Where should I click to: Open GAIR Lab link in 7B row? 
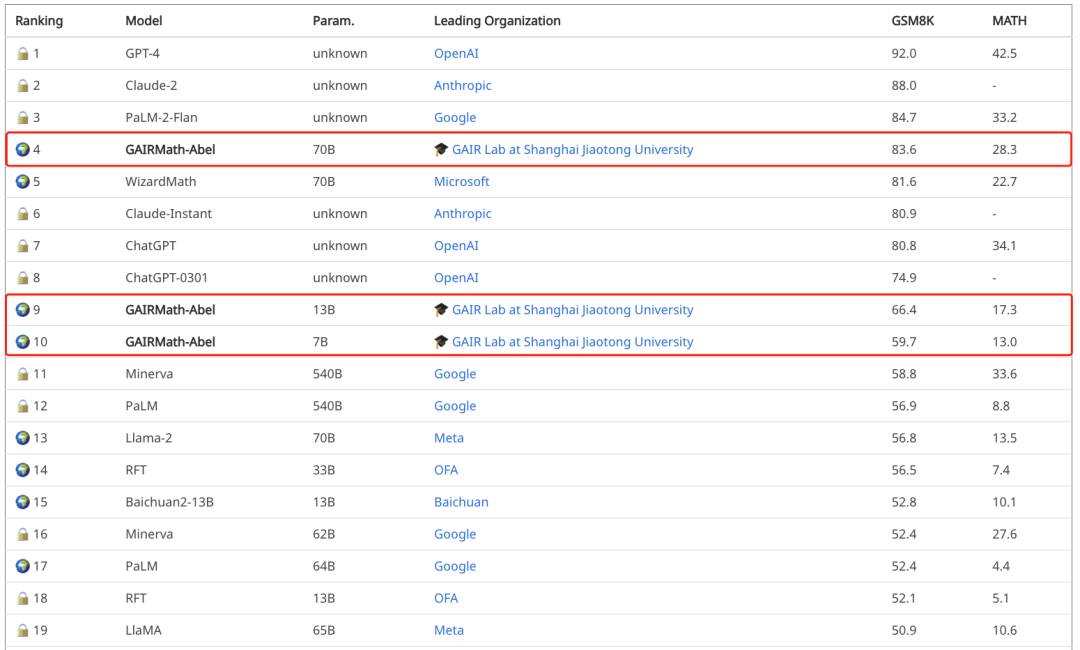(x=572, y=342)
